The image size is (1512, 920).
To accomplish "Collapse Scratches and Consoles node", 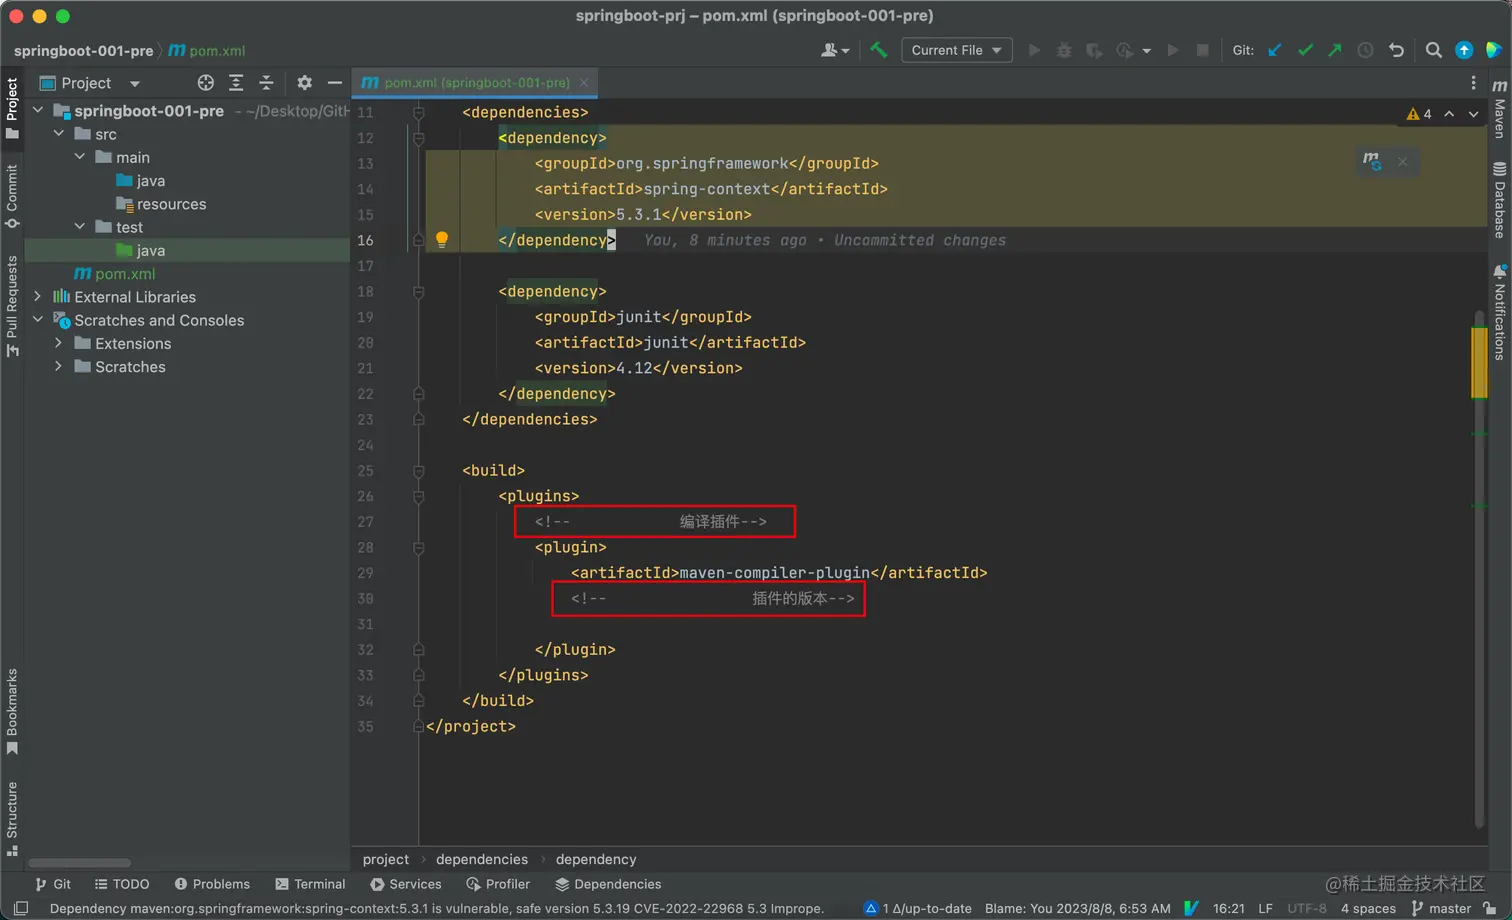I will (x=38, y=320).
